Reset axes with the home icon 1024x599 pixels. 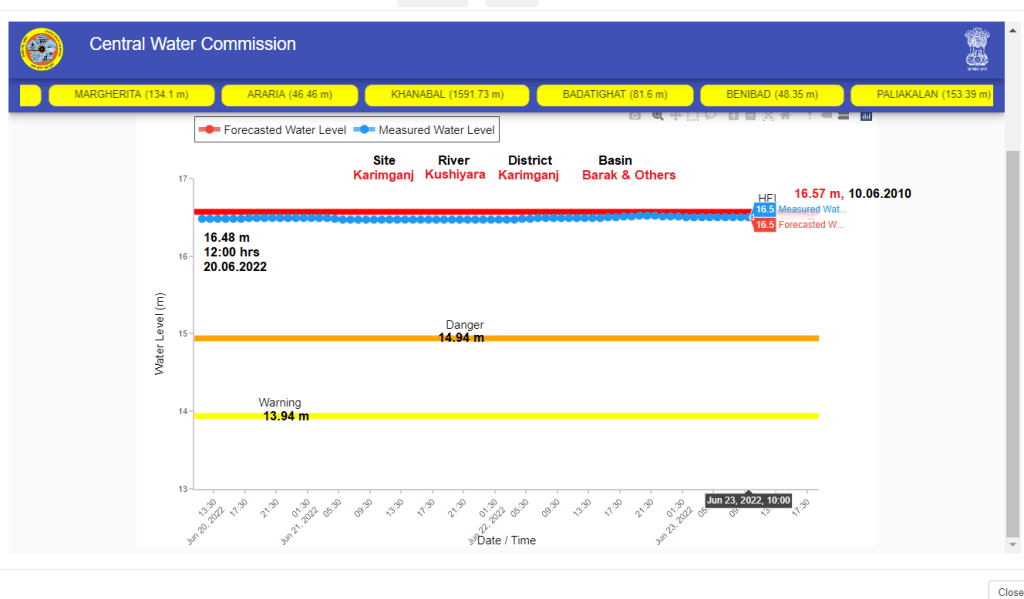[x=786, y=116]
